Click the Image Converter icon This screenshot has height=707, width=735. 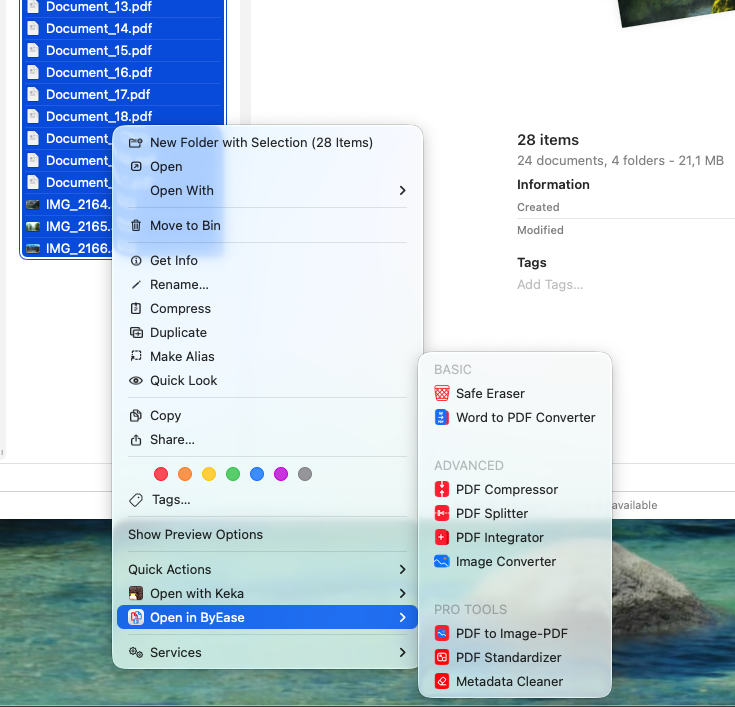click(442, 561)
